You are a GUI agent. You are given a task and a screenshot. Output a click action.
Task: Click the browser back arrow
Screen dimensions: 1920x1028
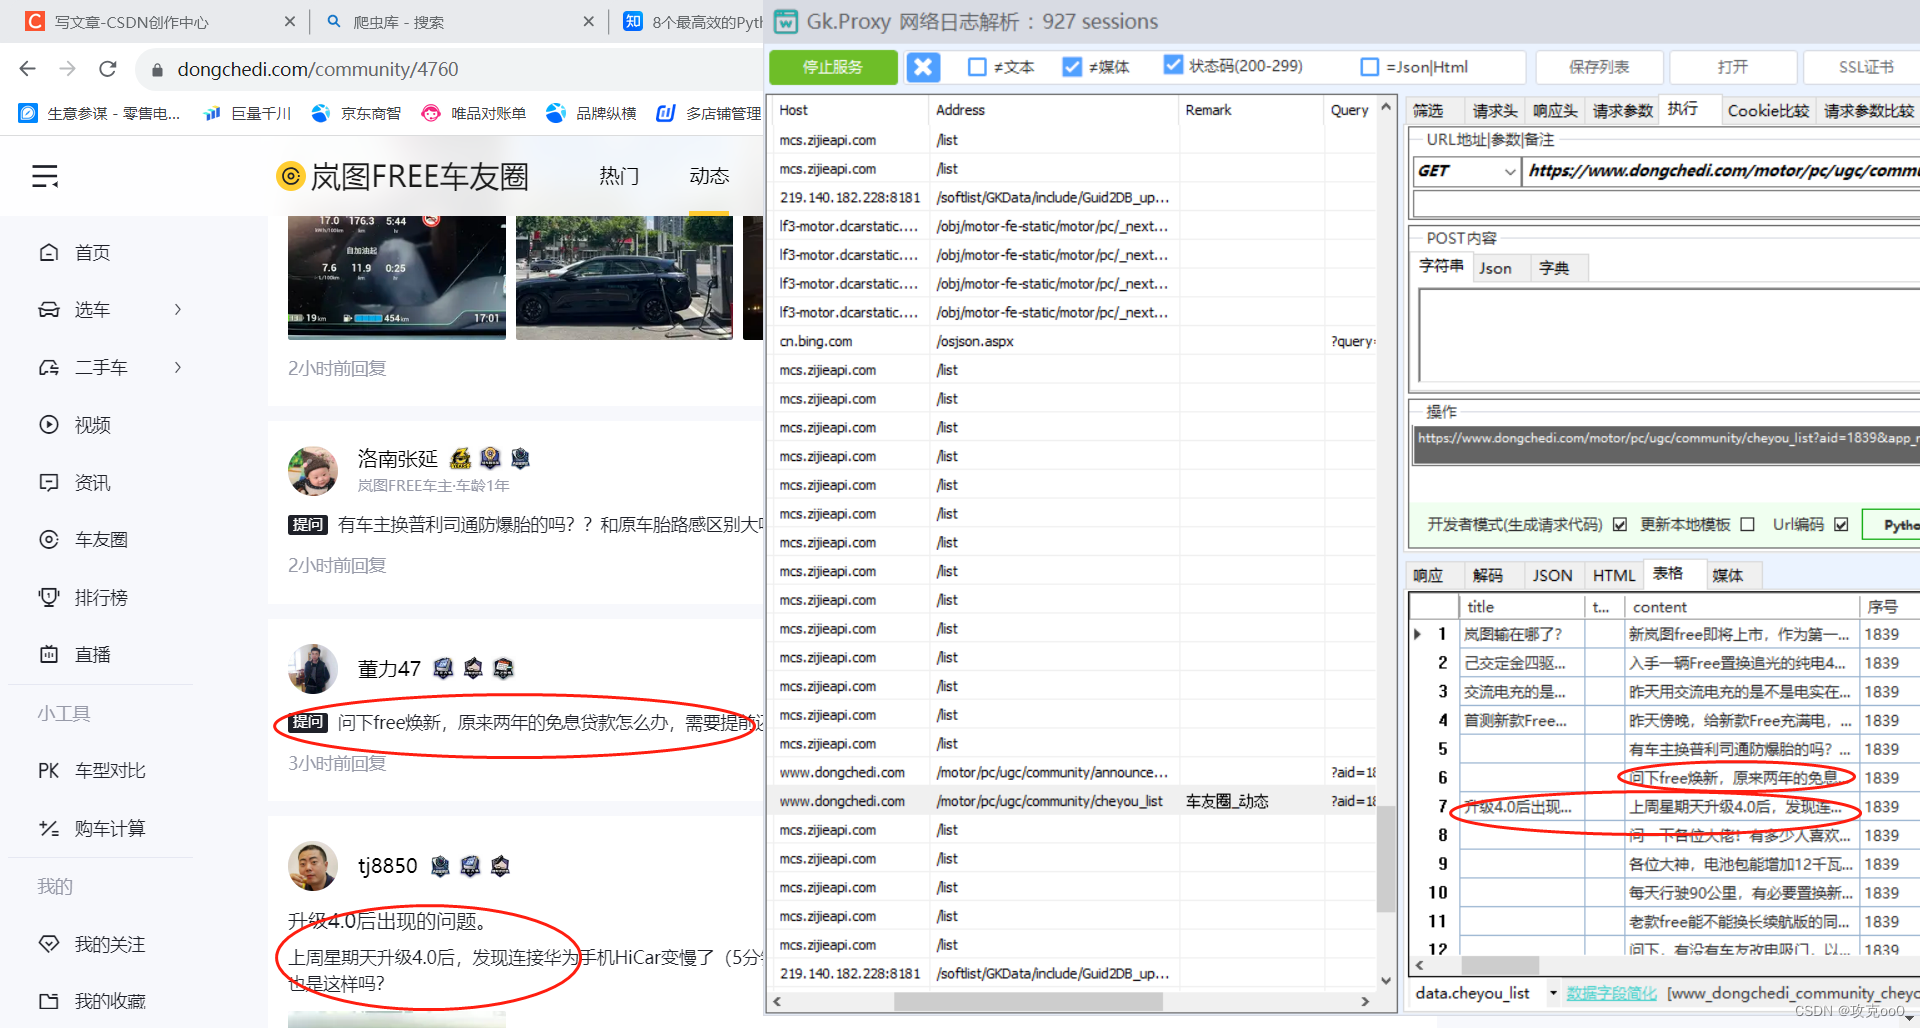pyautogui.click(x=28, y=69)
